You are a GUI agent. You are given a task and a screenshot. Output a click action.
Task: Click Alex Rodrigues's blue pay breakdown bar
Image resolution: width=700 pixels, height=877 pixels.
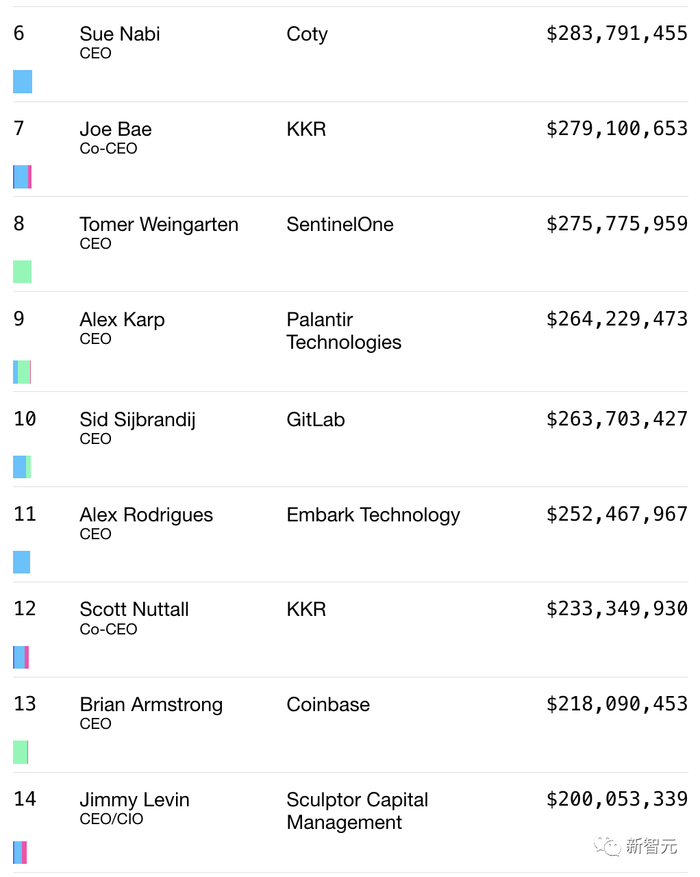coord(21,562)
